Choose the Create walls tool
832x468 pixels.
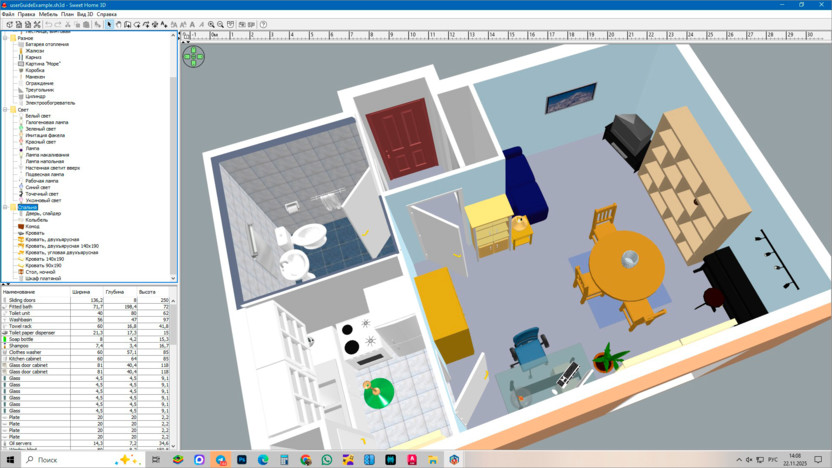(128, 24)
